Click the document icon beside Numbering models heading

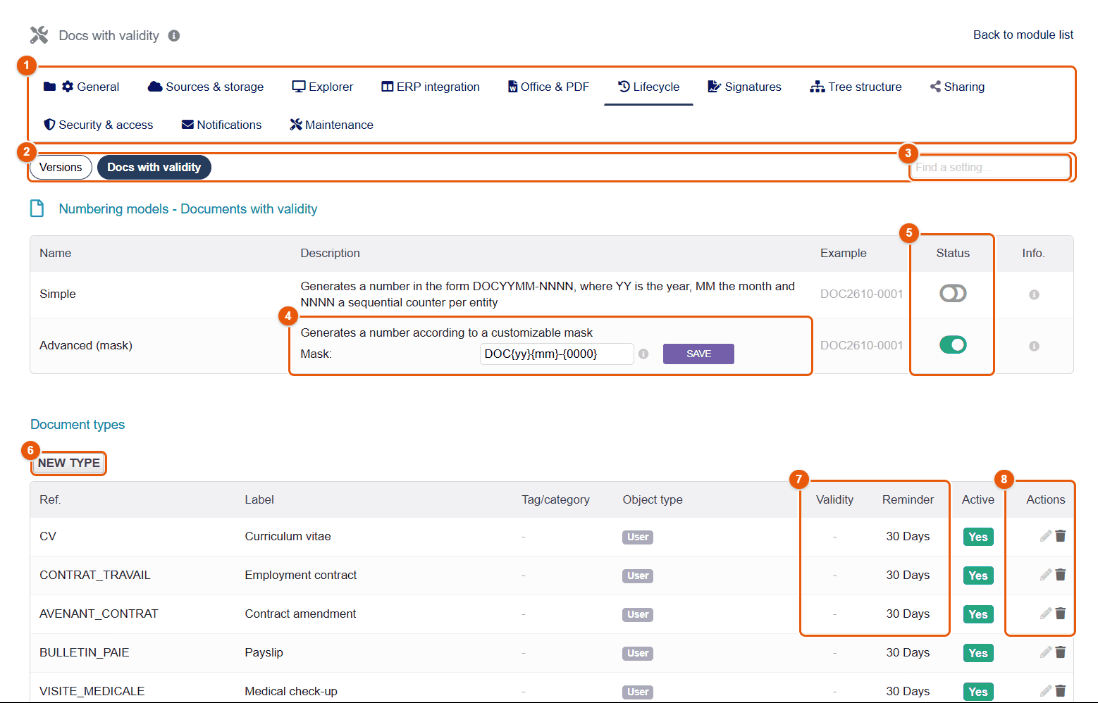pyautogui.click(x=37, y=209)
